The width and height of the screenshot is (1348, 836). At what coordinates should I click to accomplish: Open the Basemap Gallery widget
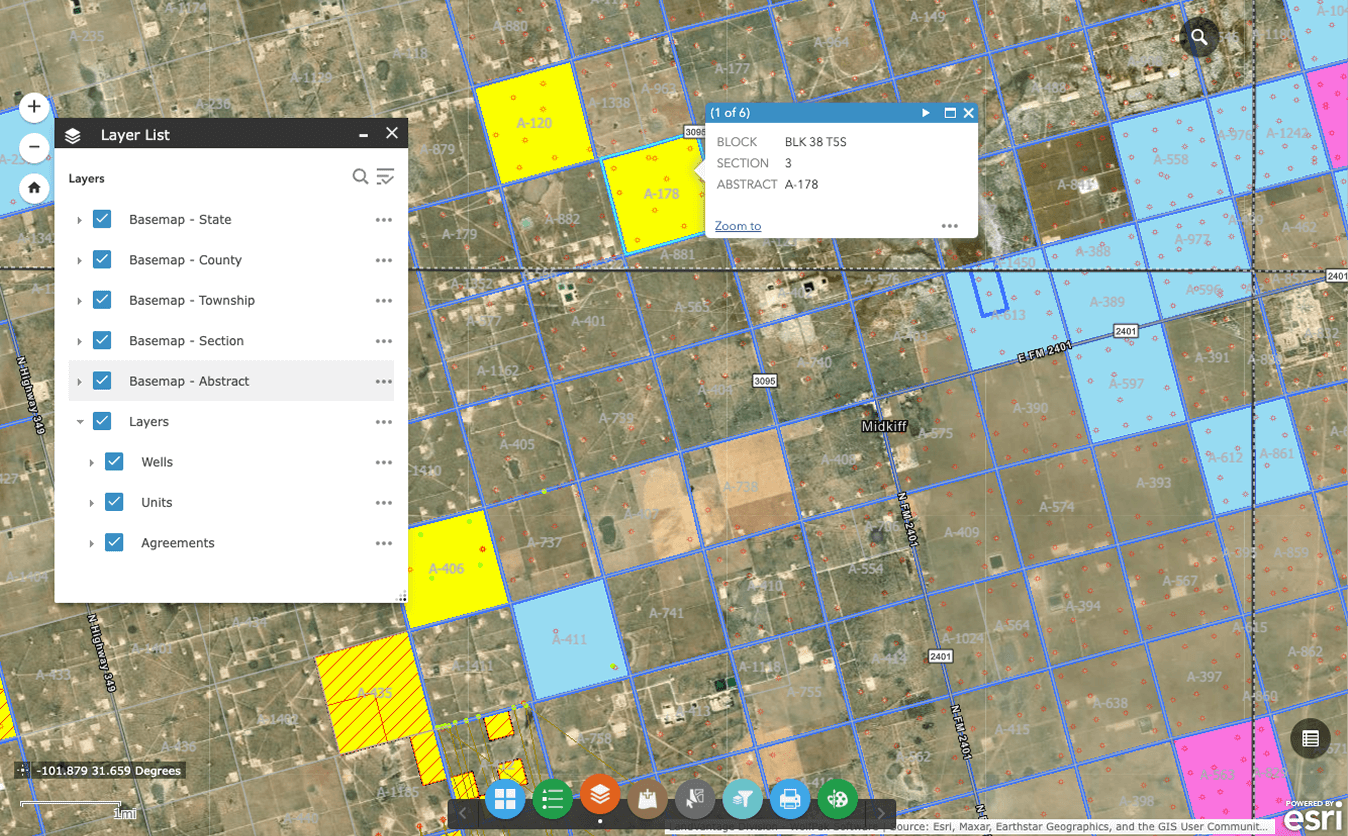pyautogui.click(x=505, y=799)
